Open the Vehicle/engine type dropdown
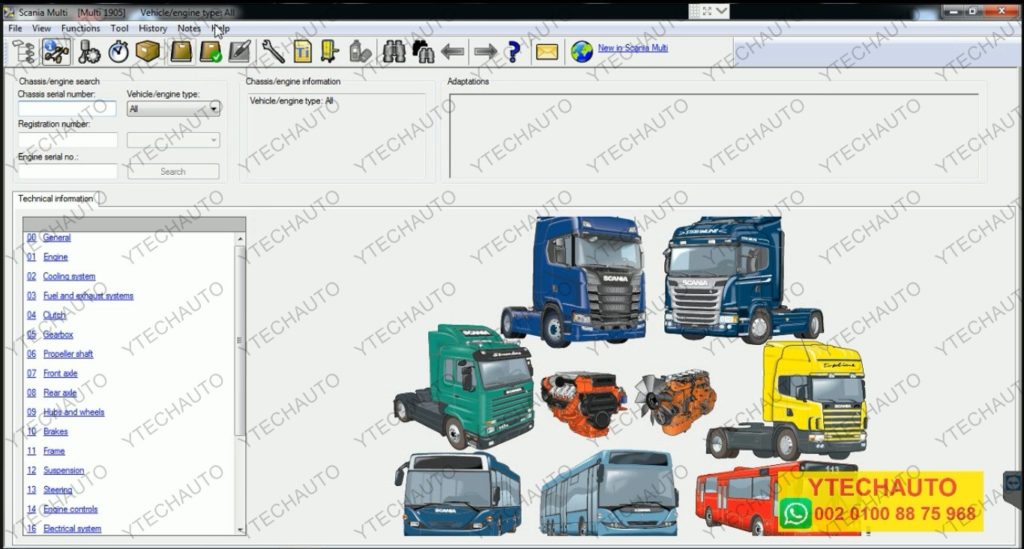Image resolution: width=1024 pixels, height=549 pixels. tap(173, 108)
